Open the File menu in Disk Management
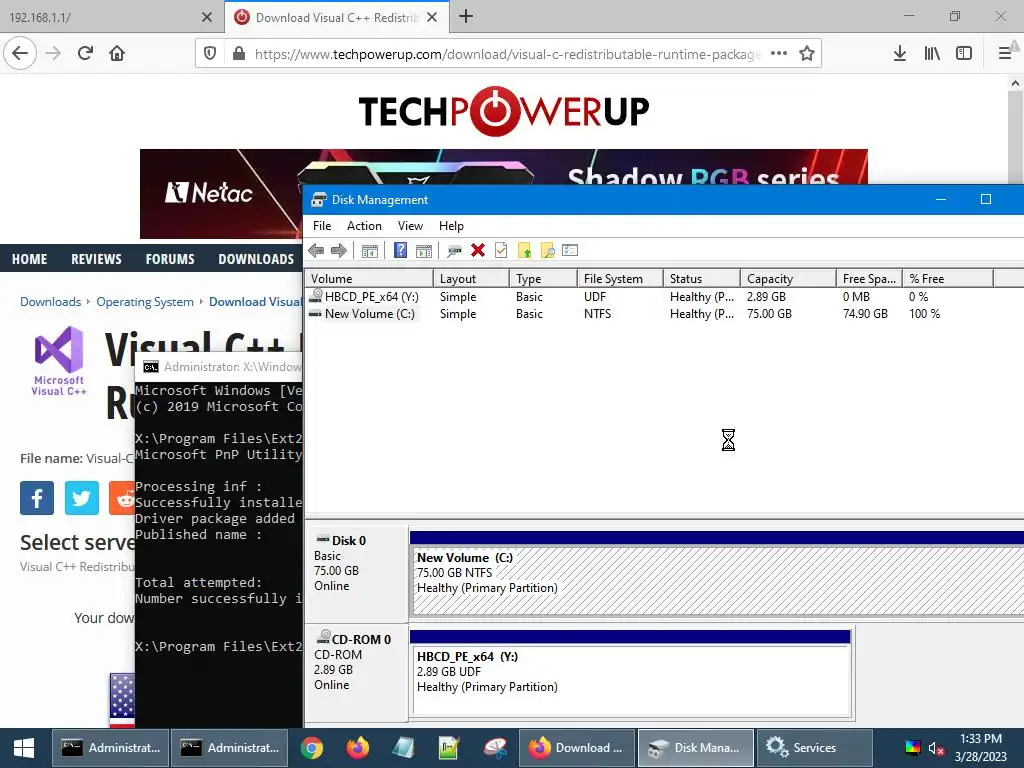Screen dimensions: 1024x768 tap(322, 226)
